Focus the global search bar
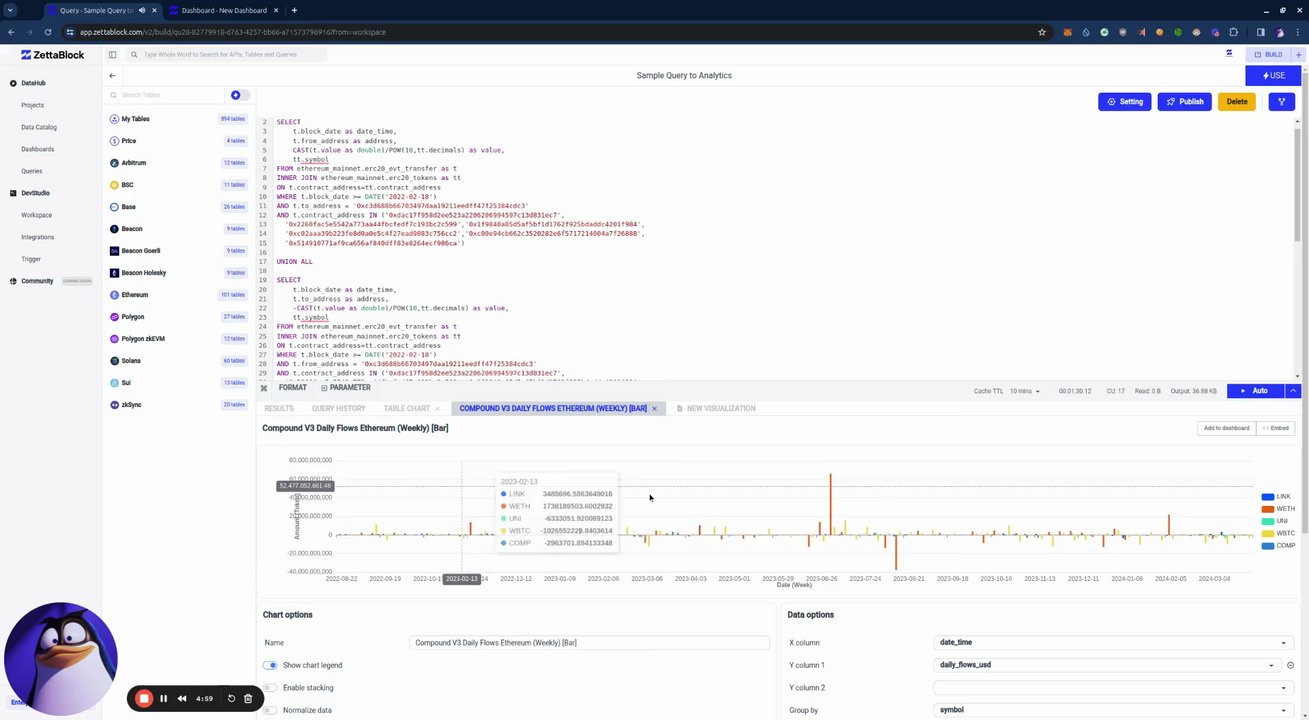The width and height of the screenshot is (1309, 720). 228,55
